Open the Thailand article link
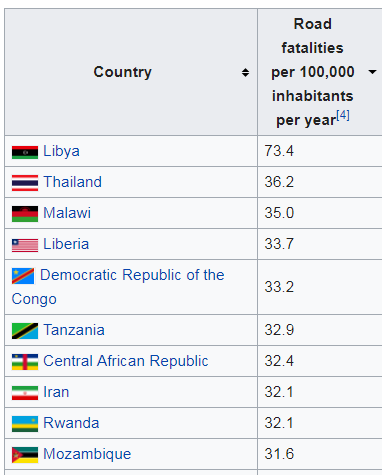This screenshot has width=382, height=475. pyautogui.click(x=73, y=182)
